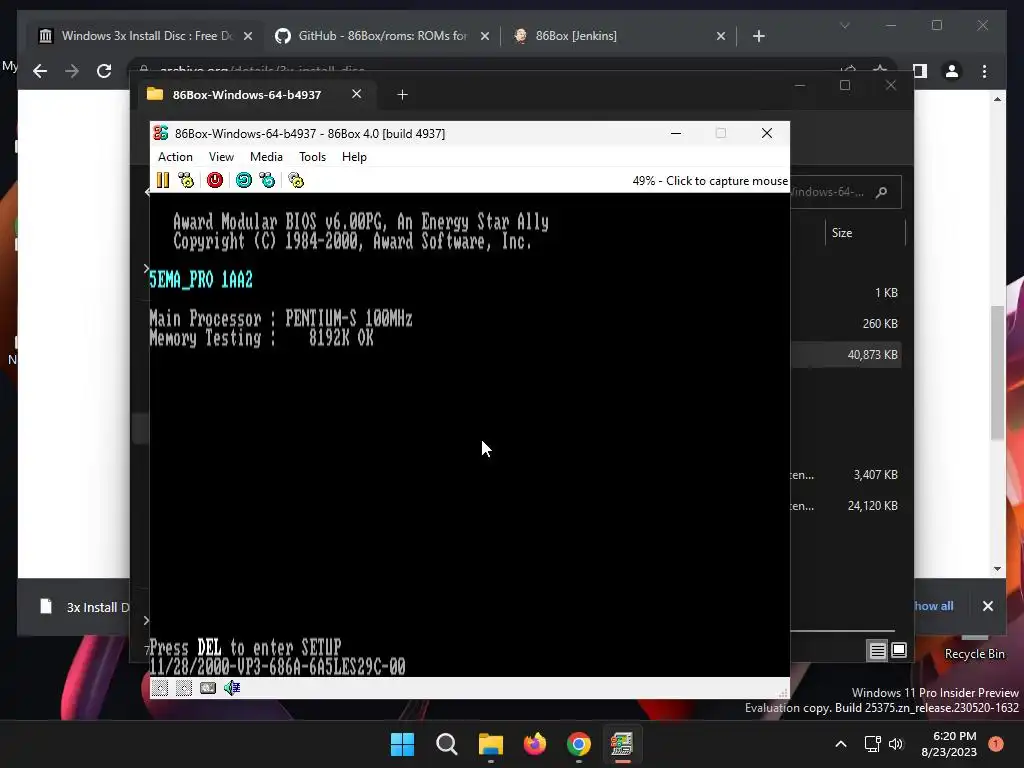Screen dimensions: 1024x768
Task: Open taskbar Search
Action: [x=447, y=744]
